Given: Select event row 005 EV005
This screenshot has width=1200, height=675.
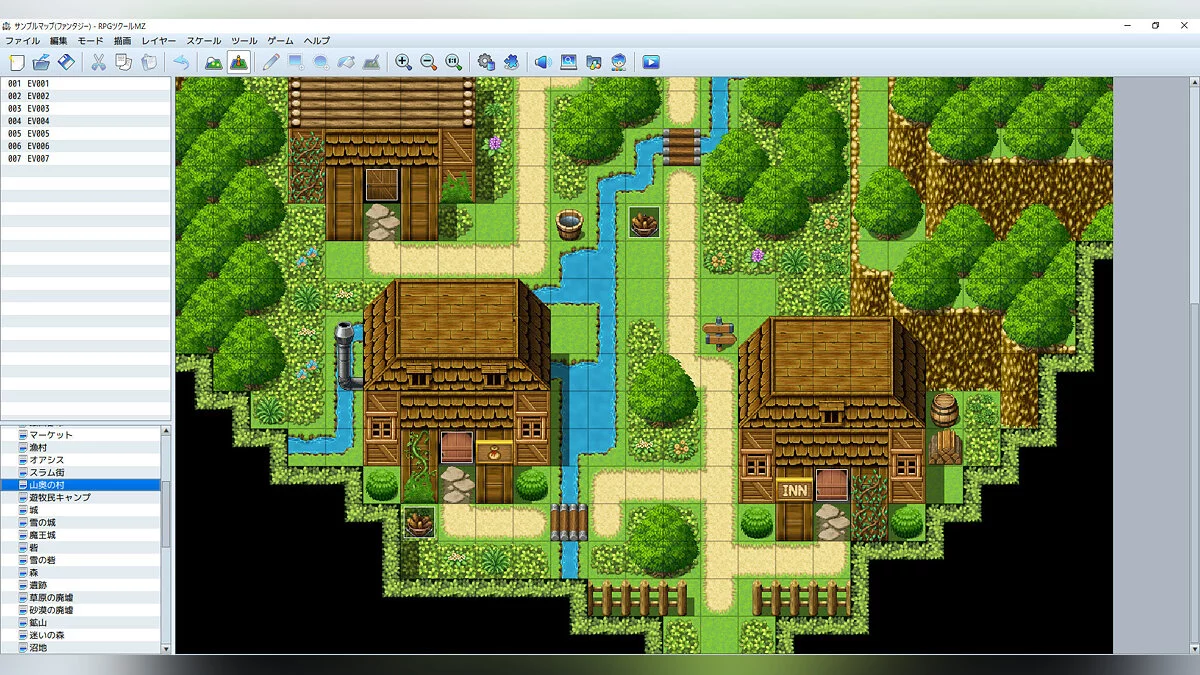Looking at the screenshot, I should (x=86, y=133).
